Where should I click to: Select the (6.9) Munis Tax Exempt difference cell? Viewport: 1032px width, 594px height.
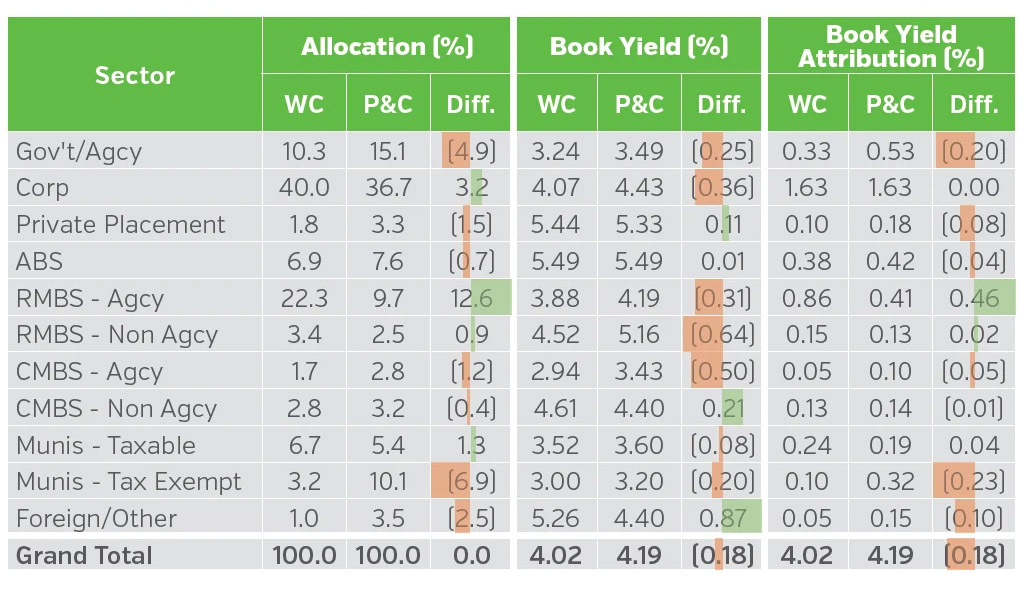[x=471, y=482]
